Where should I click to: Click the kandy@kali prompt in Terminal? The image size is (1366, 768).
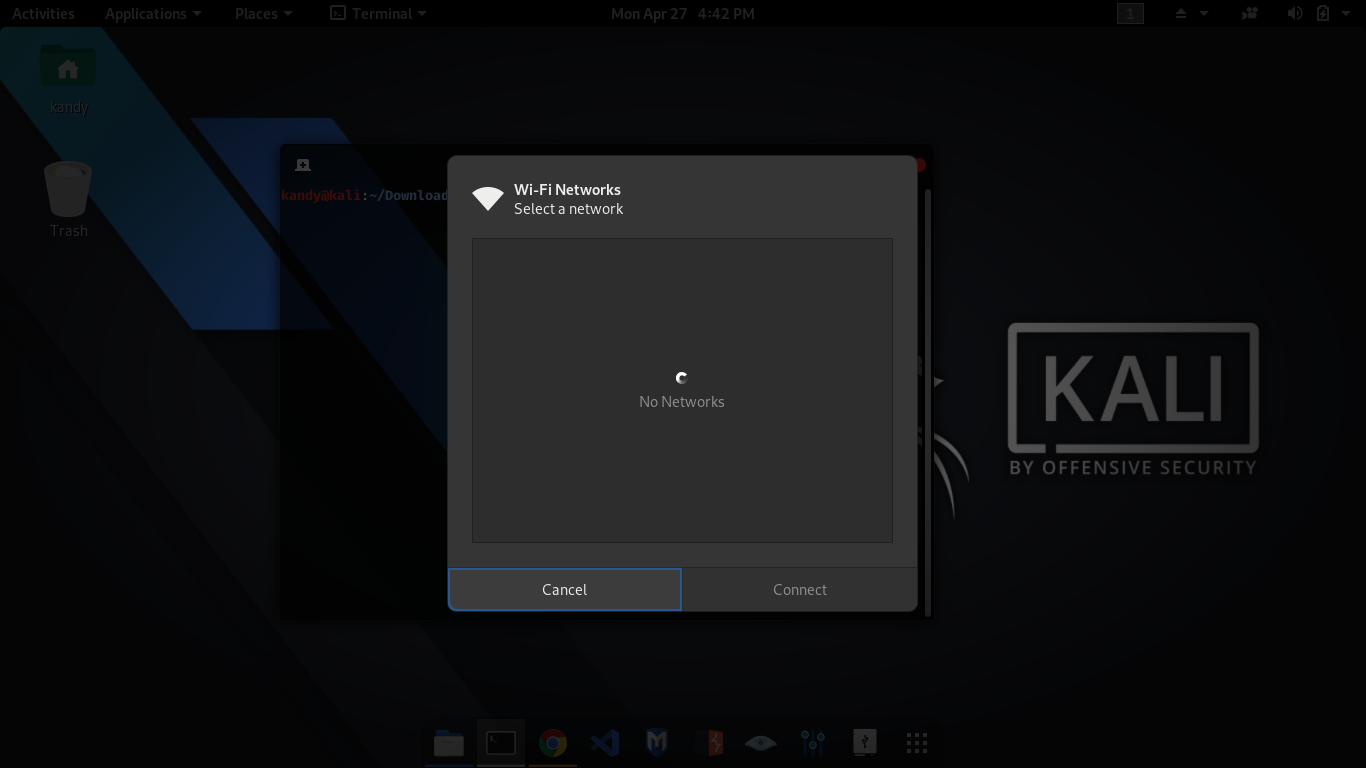[321, 195]
